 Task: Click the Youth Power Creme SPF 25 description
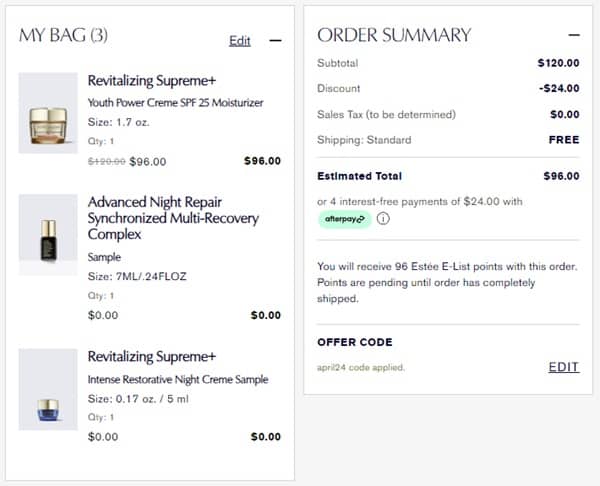click(x=175, y=102)
